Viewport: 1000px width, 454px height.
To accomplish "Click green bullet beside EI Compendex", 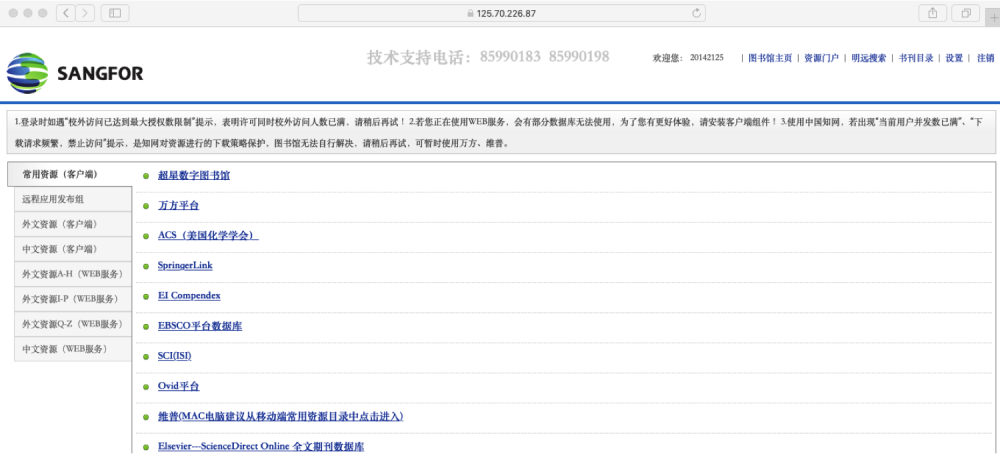I will point(146,297).
